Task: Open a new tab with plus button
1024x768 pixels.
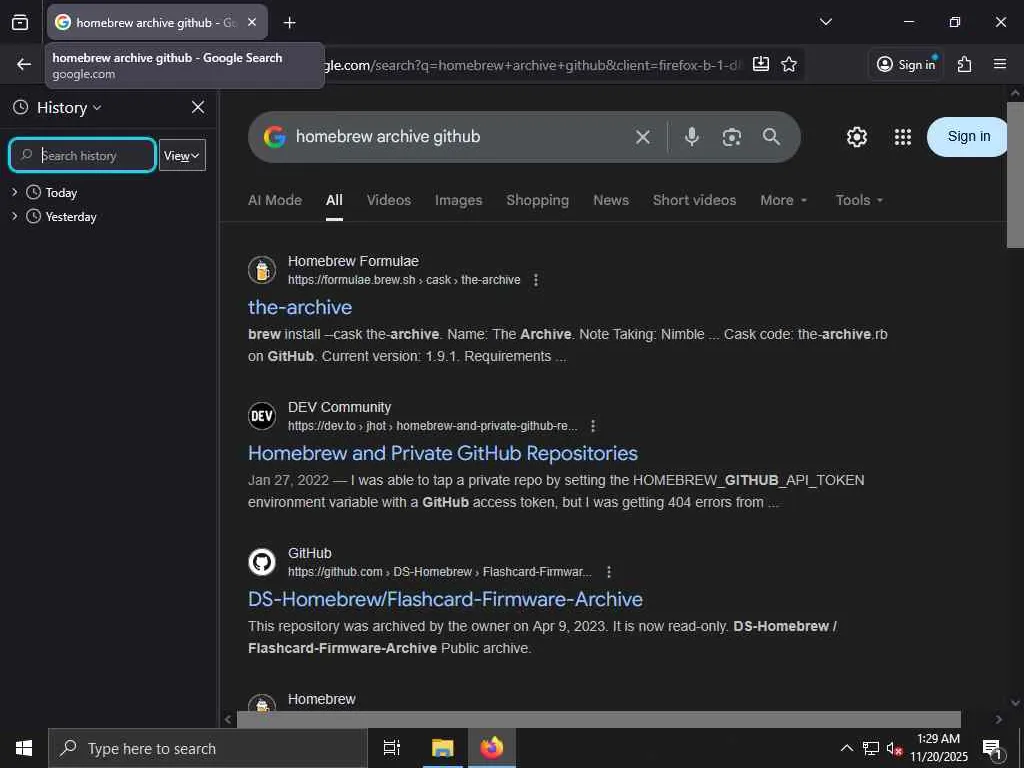Action: [x=289, y=23]
